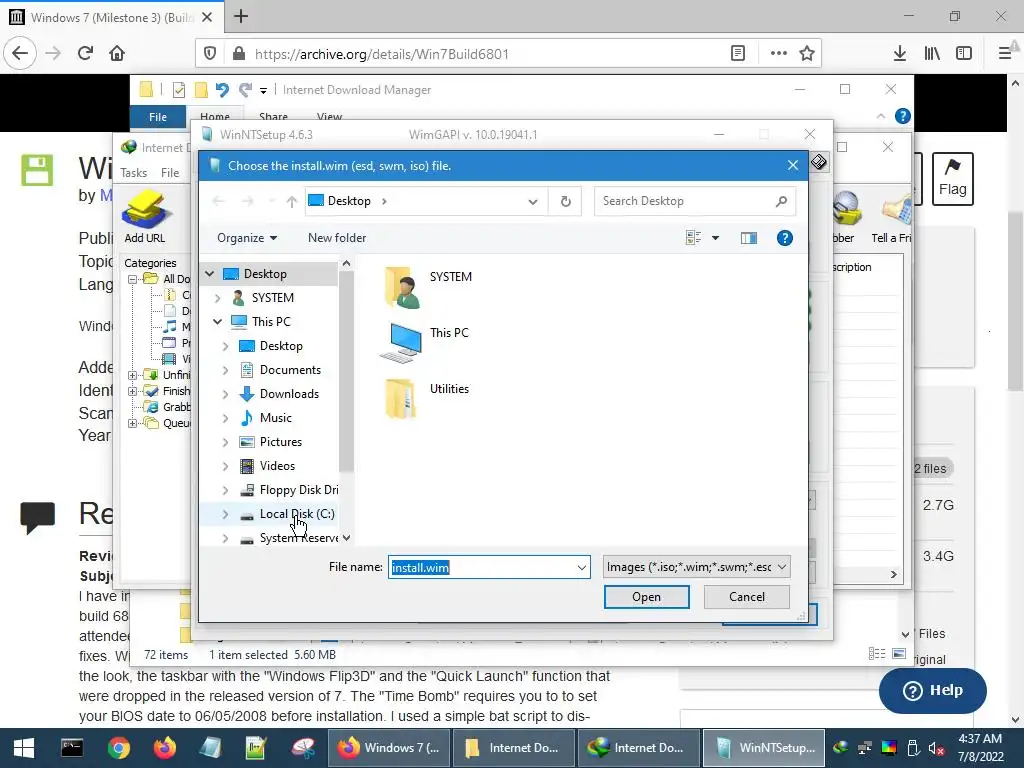Open Firefox downloads arrow icon

[900, 54]
